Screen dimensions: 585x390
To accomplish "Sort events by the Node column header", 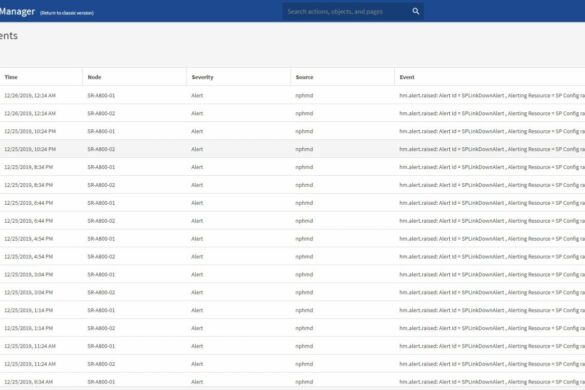I will coord(94,77).
